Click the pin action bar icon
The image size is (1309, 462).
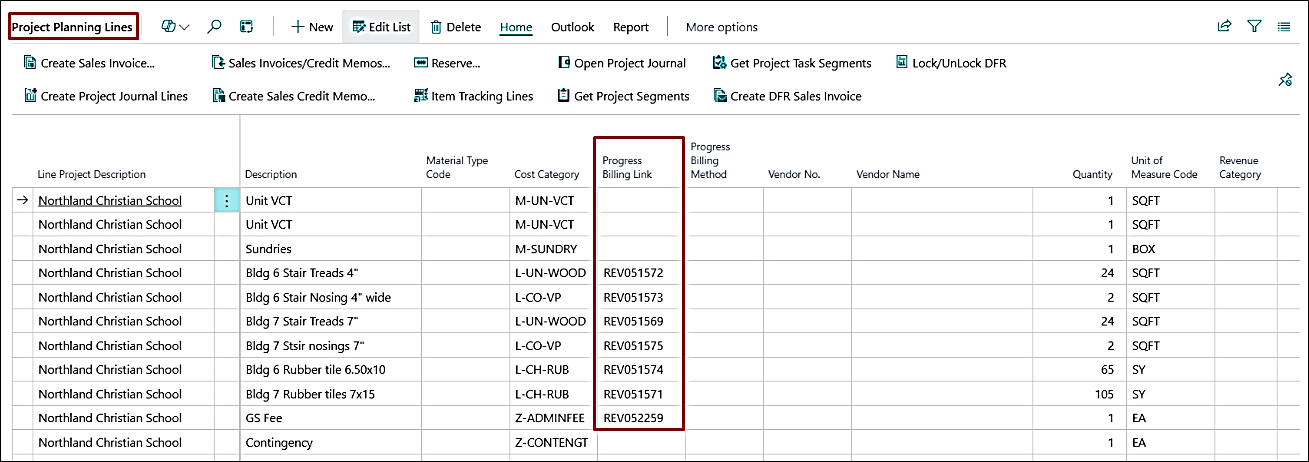[x=1286, y=80]
